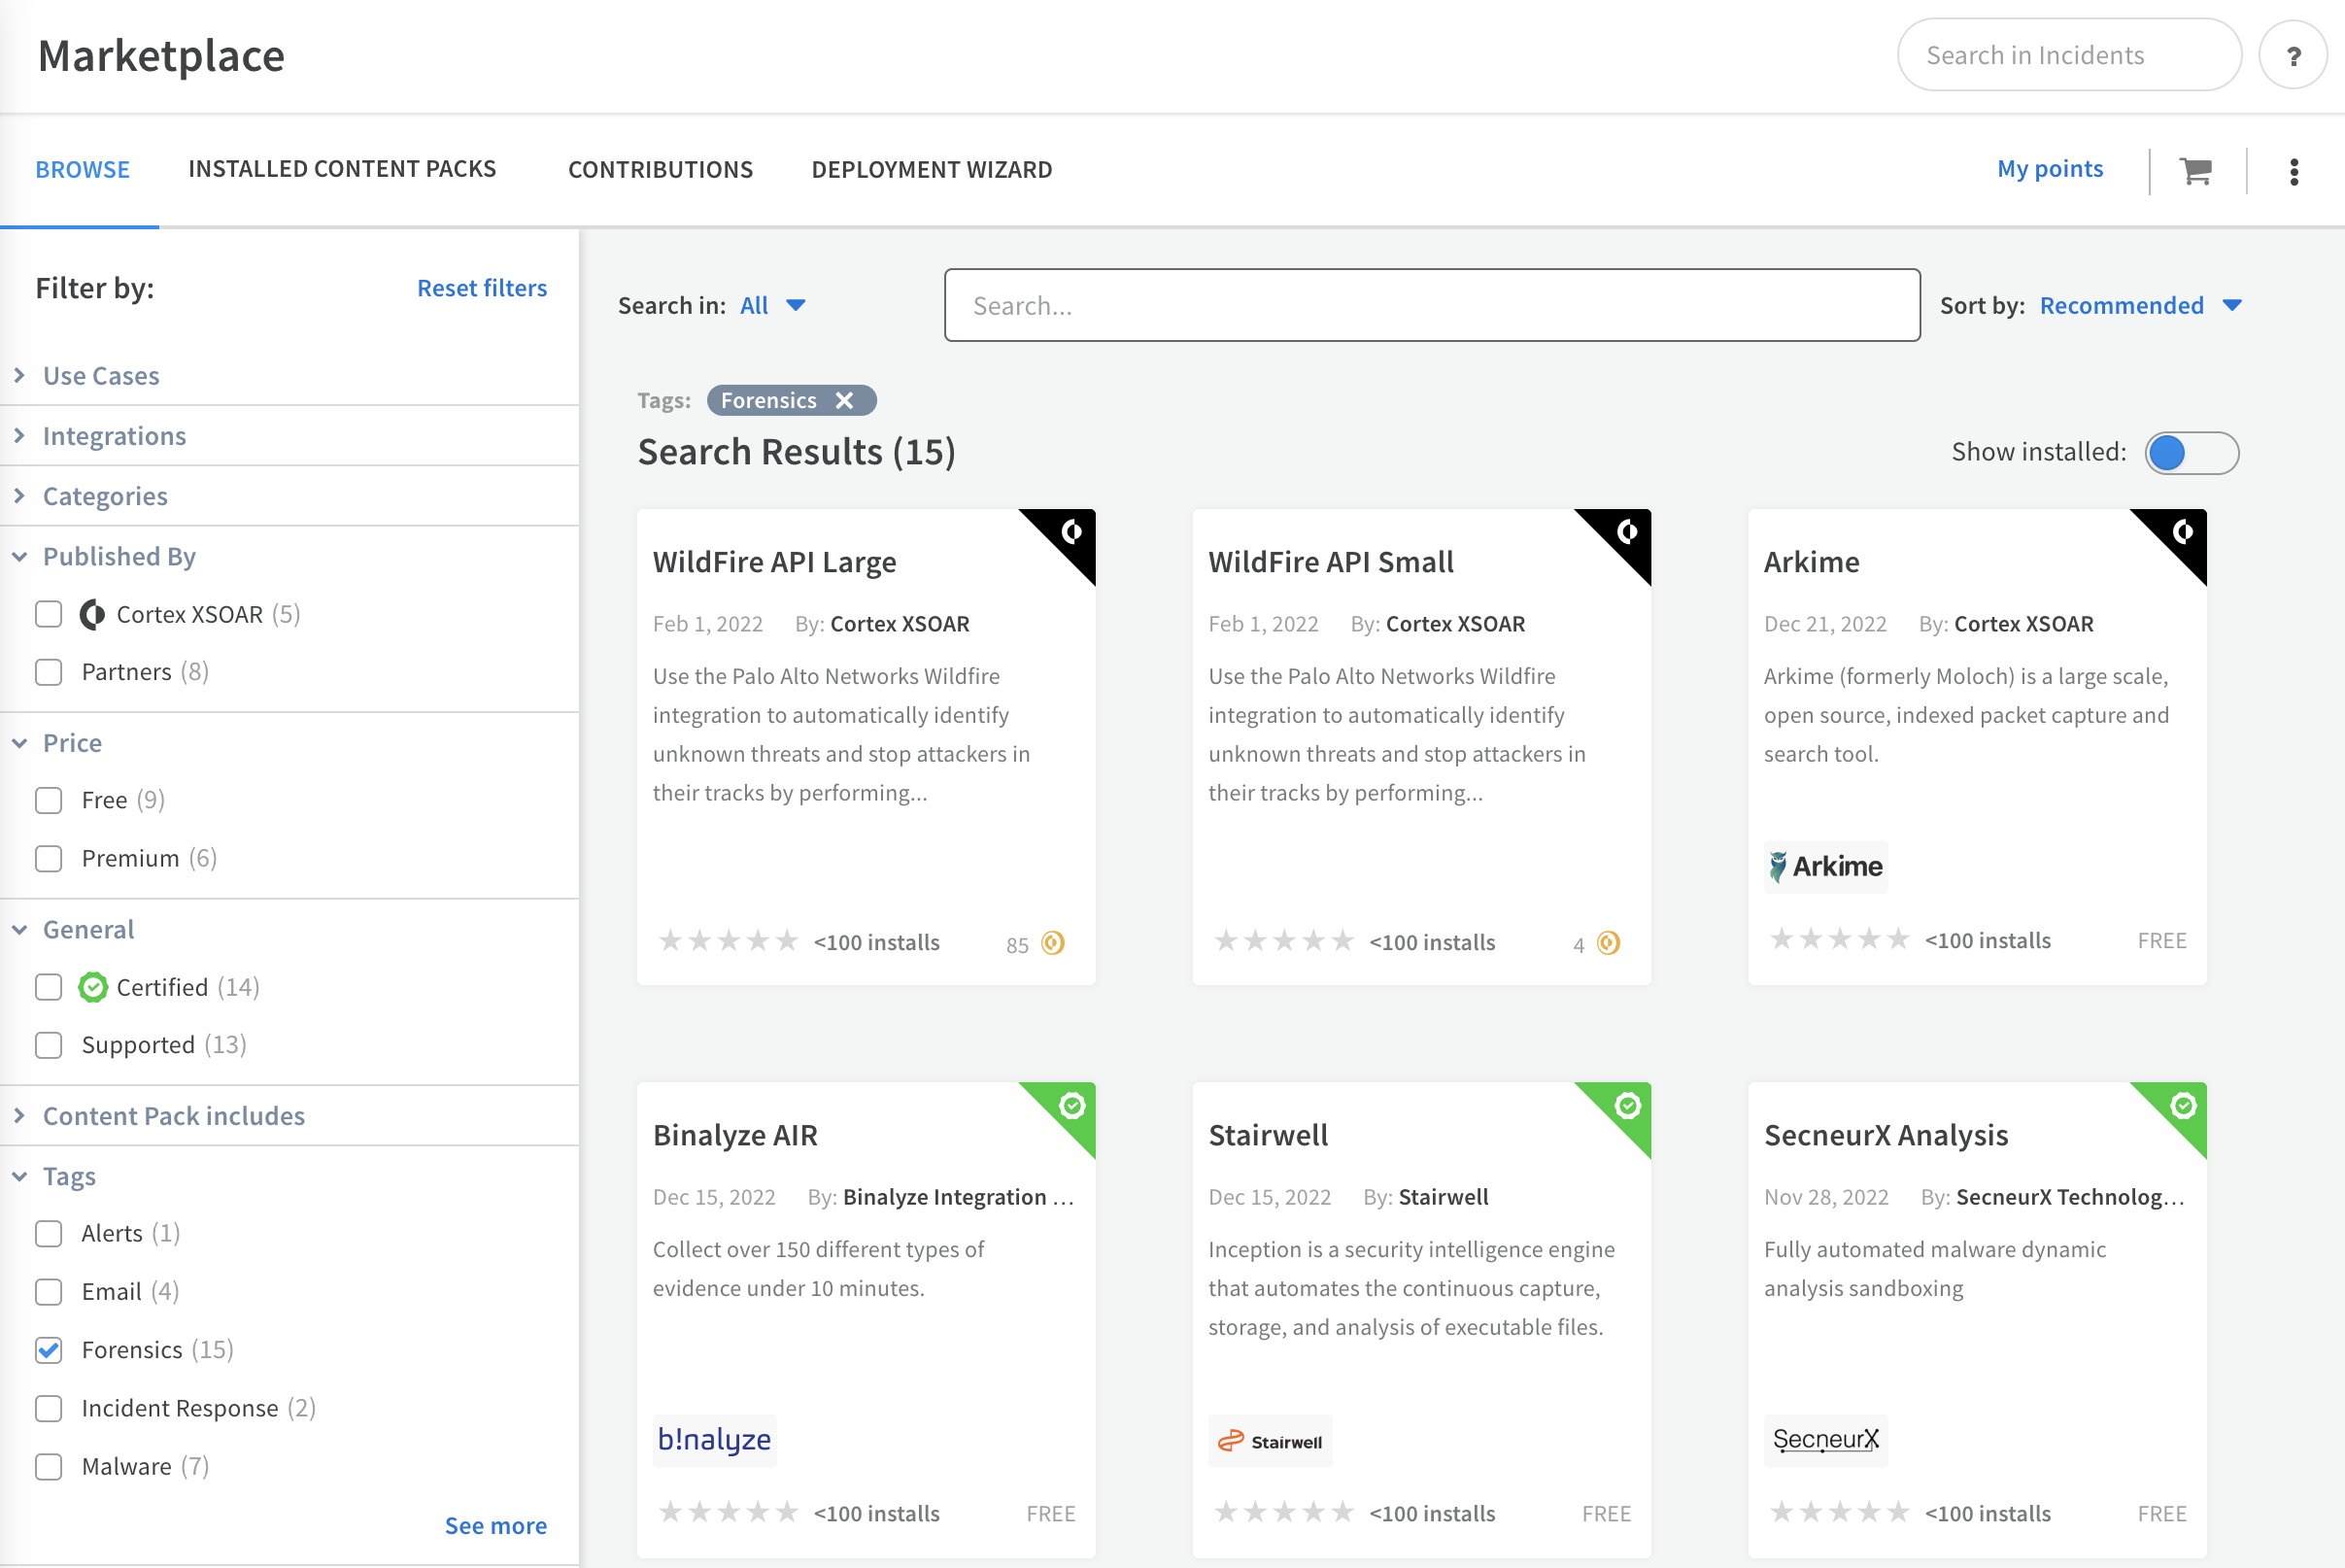Viewport: 2345px width, 1568px height.
Task: Enable the Premium price filter
Action: (x=49, y=858)
